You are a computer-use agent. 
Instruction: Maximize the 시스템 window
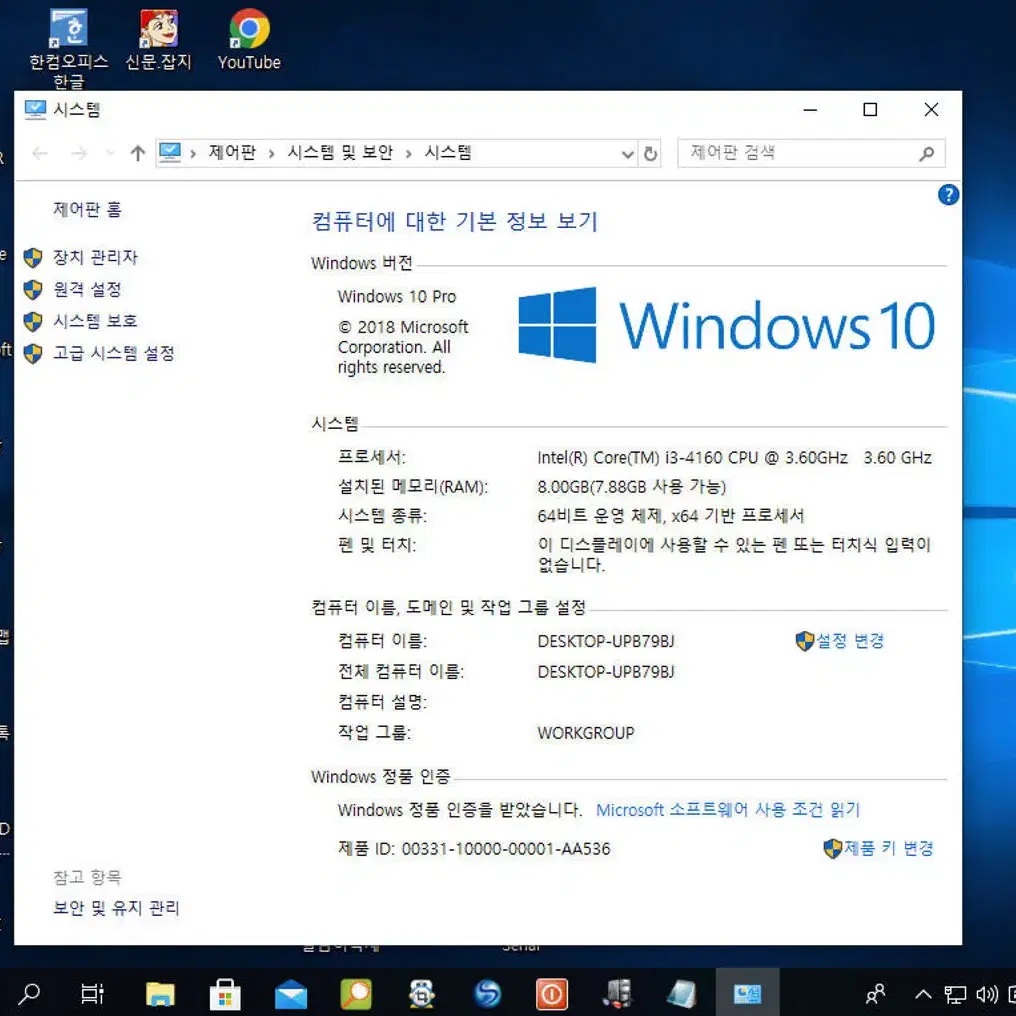point(870,110)
